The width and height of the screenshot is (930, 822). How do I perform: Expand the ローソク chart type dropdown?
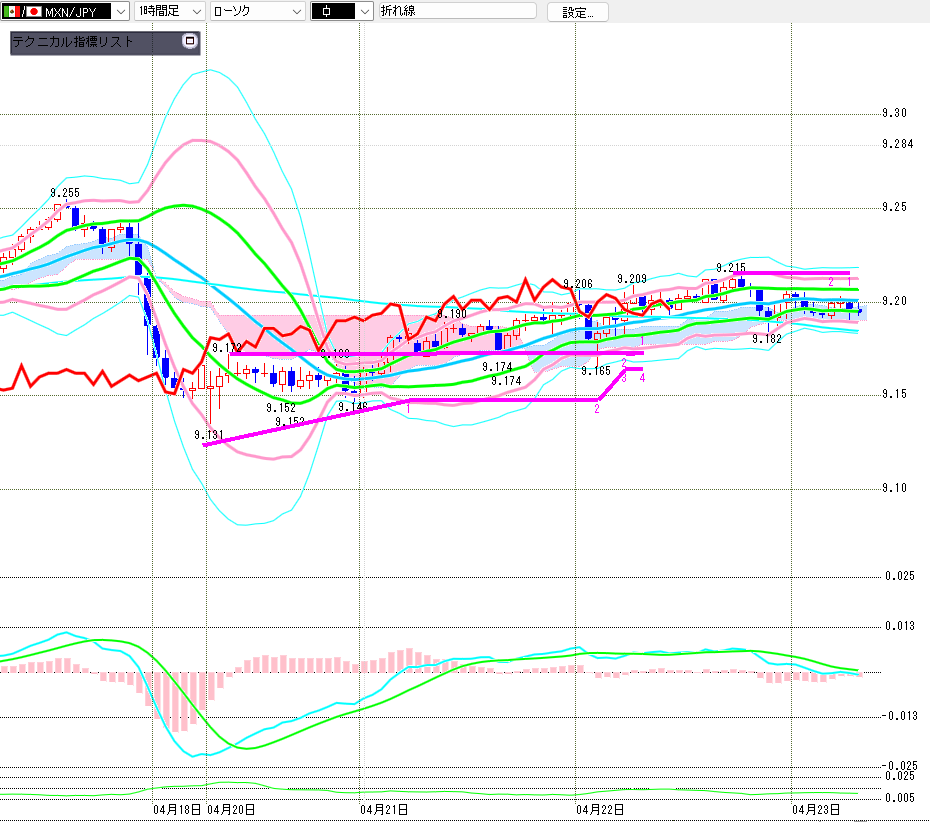296,12
